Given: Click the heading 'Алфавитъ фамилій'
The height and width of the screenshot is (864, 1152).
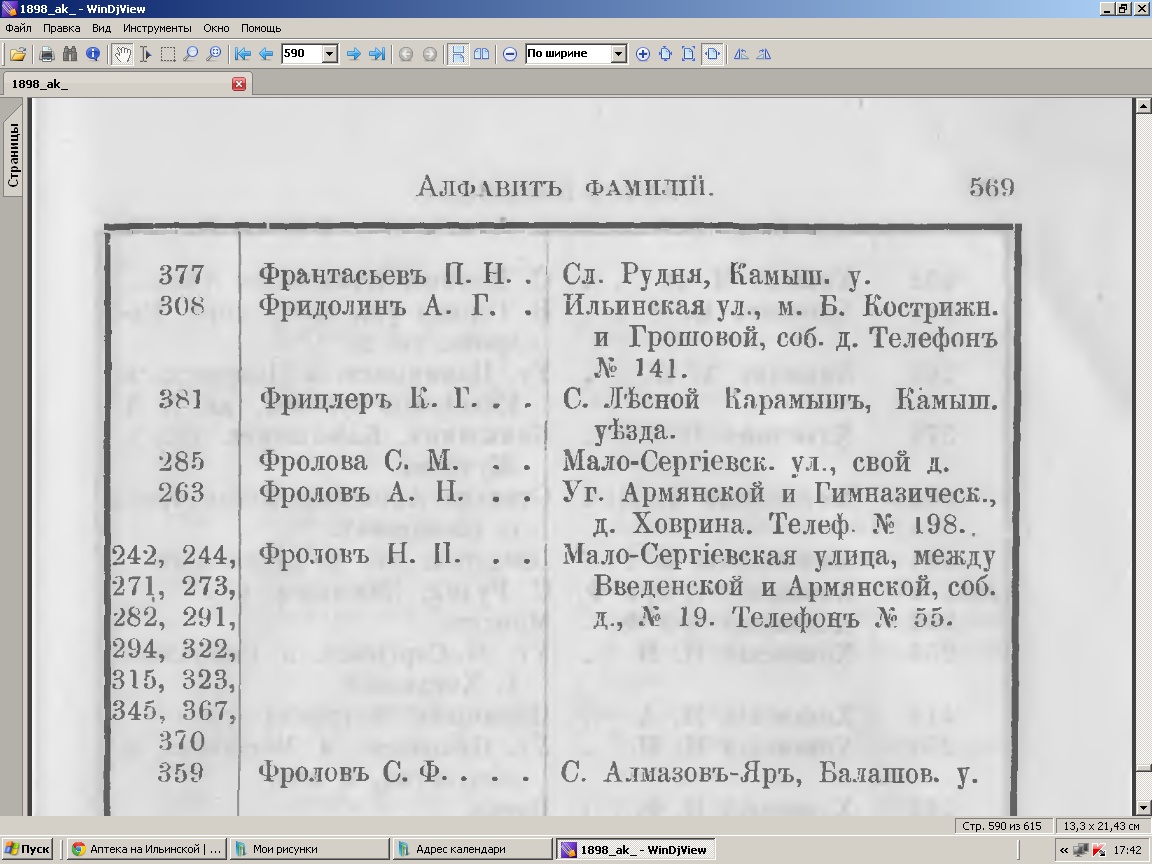Looking at the screenshot, I should click(565, 187).
